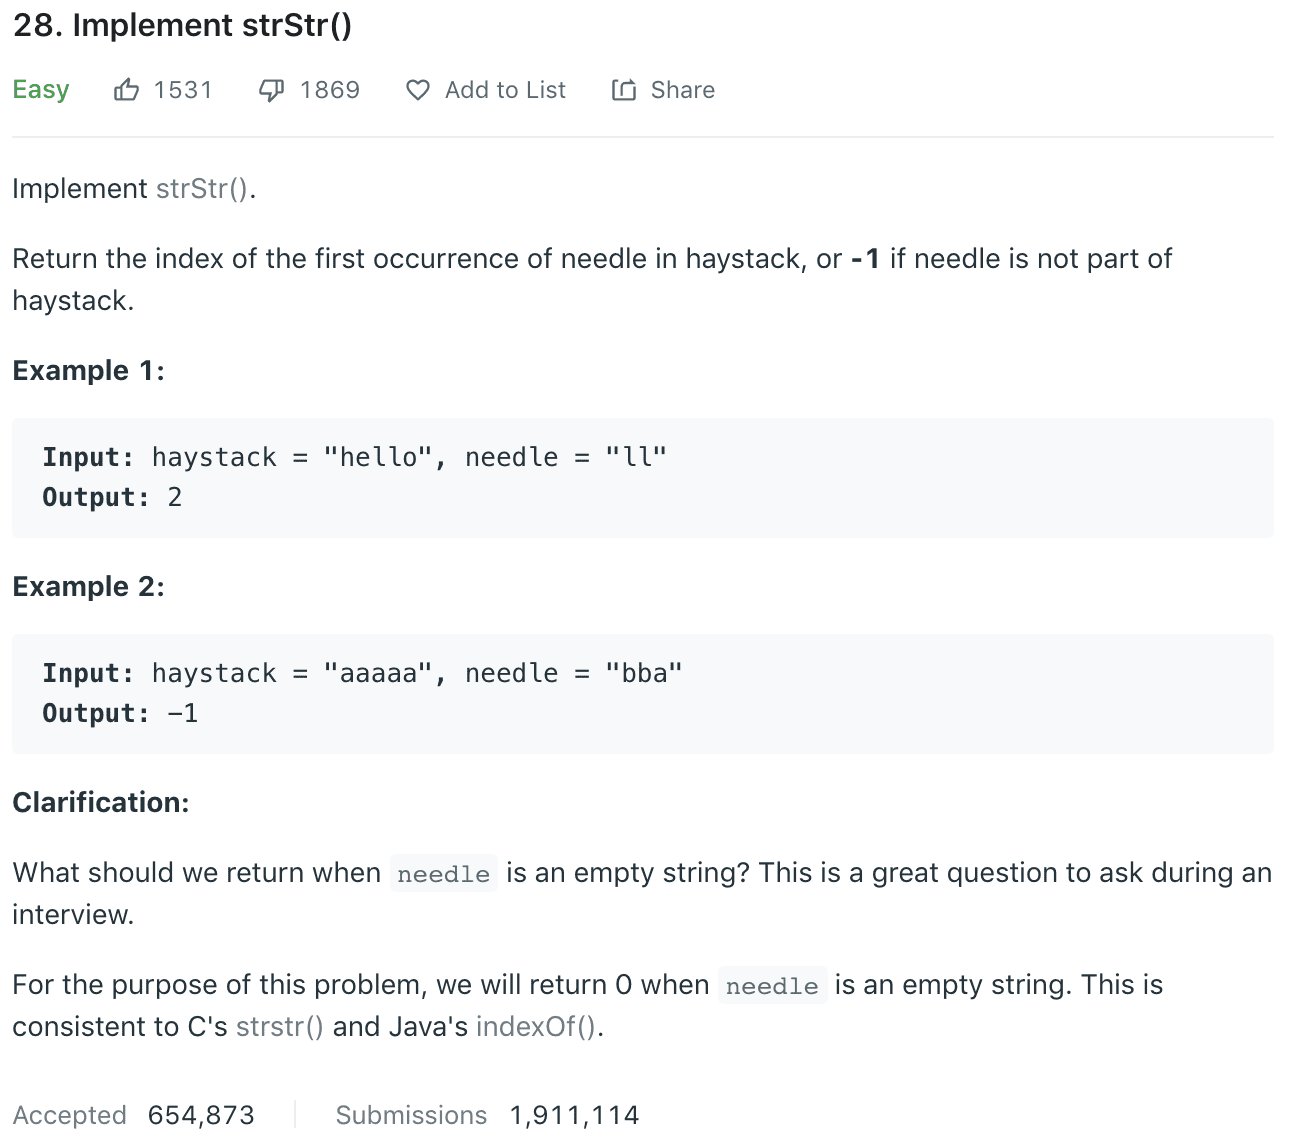Click the problem title Implement strStr()
Image resolution: width=1308 pixels, height=1148 pixels.
click(x=182, y=25)
